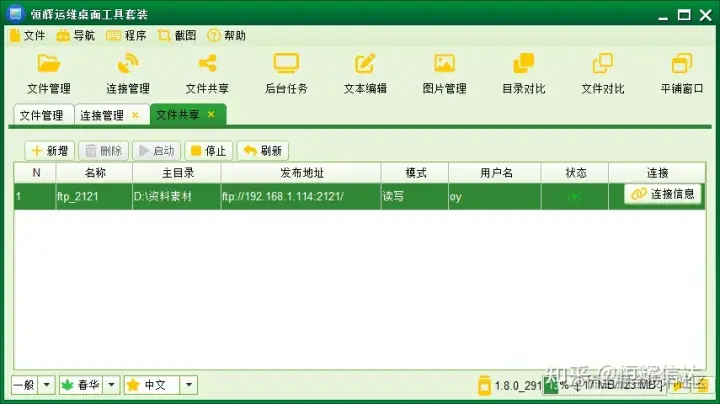Launch the 文本编辑 text editor icon
Viewport: 720px width, 404px height.
pyautogui.click(x=365, y=64)
